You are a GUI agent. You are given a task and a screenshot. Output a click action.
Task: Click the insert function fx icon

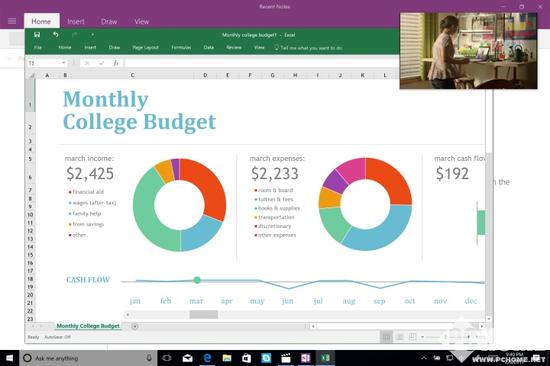click(x=116, y=63)
